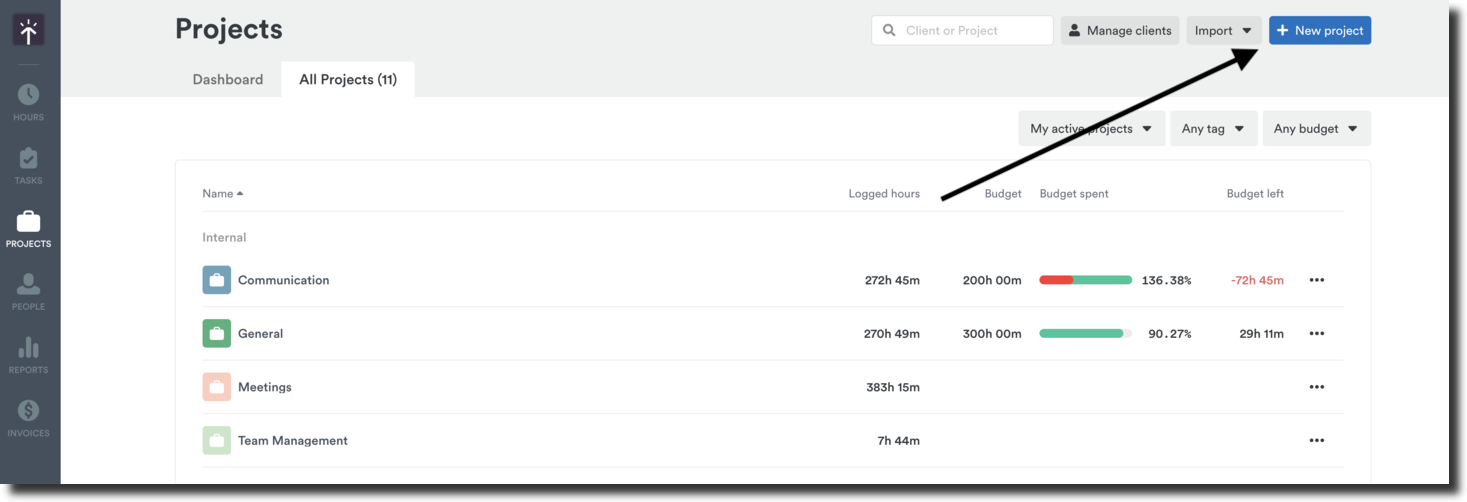
Task: Go to People in the sidebar
Action: (x=28, y=291)
